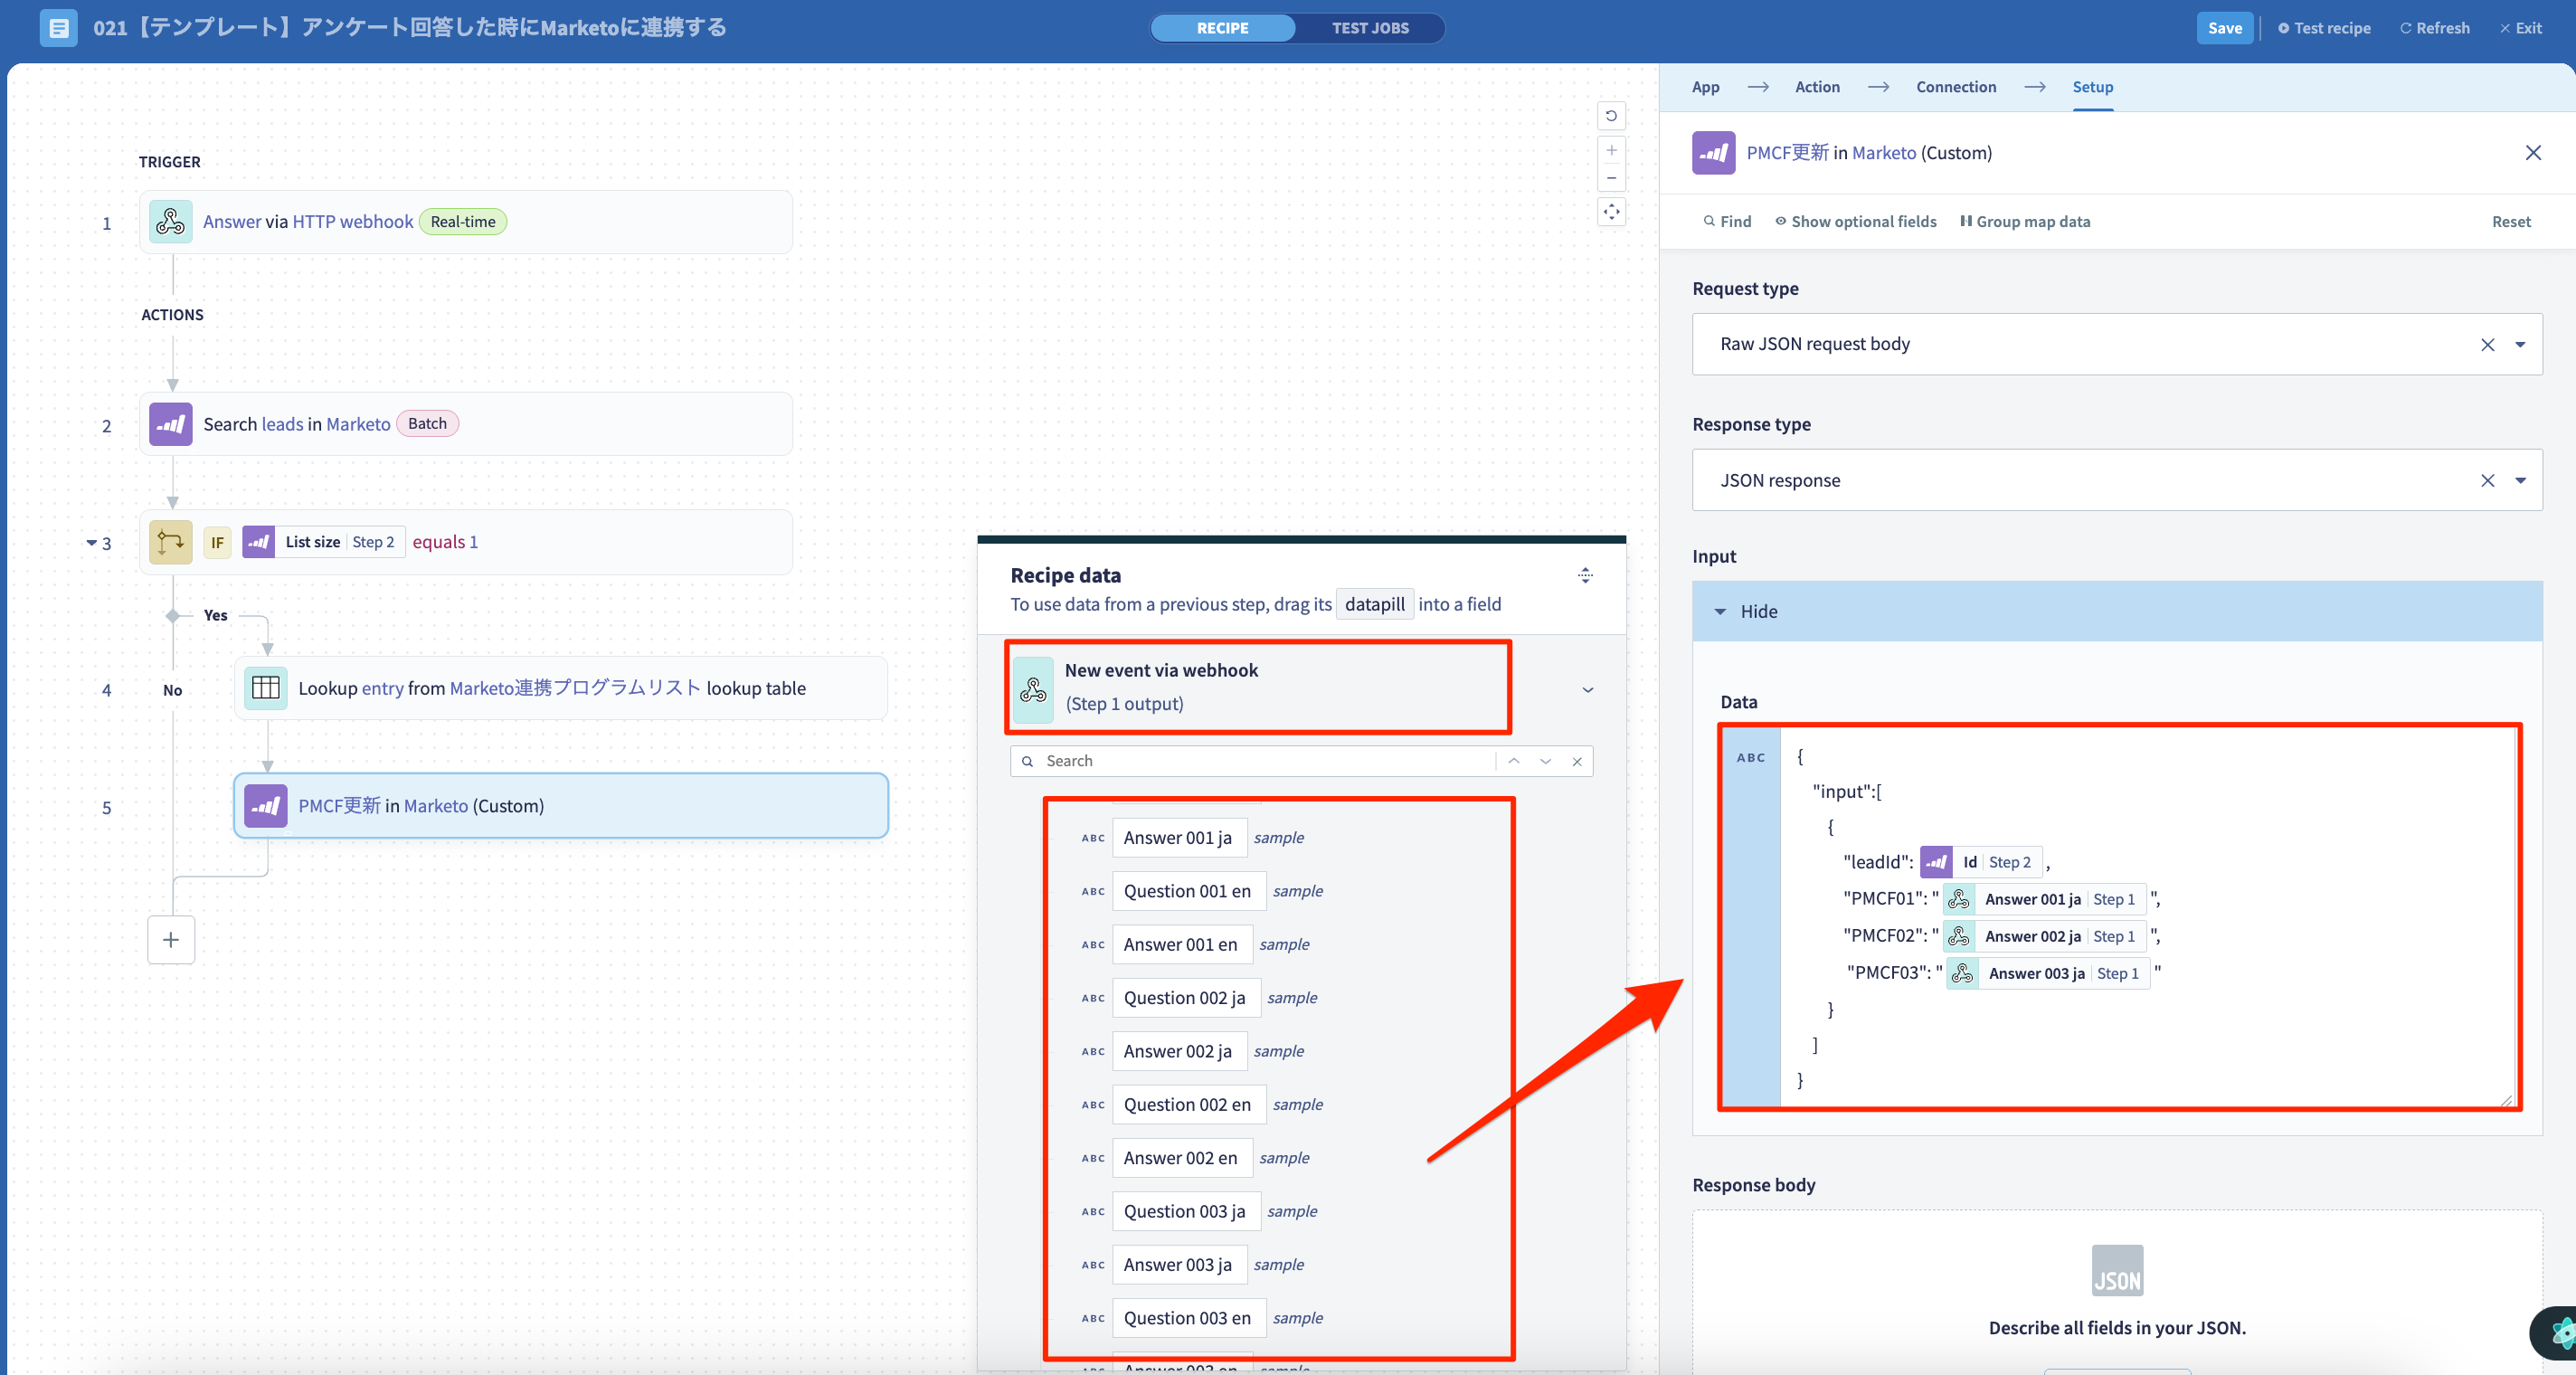The height and width of the screenshot is (1375, 2576).
Task: Fit recipe to screen using center icon
Action: click(x=1611, y=212)
